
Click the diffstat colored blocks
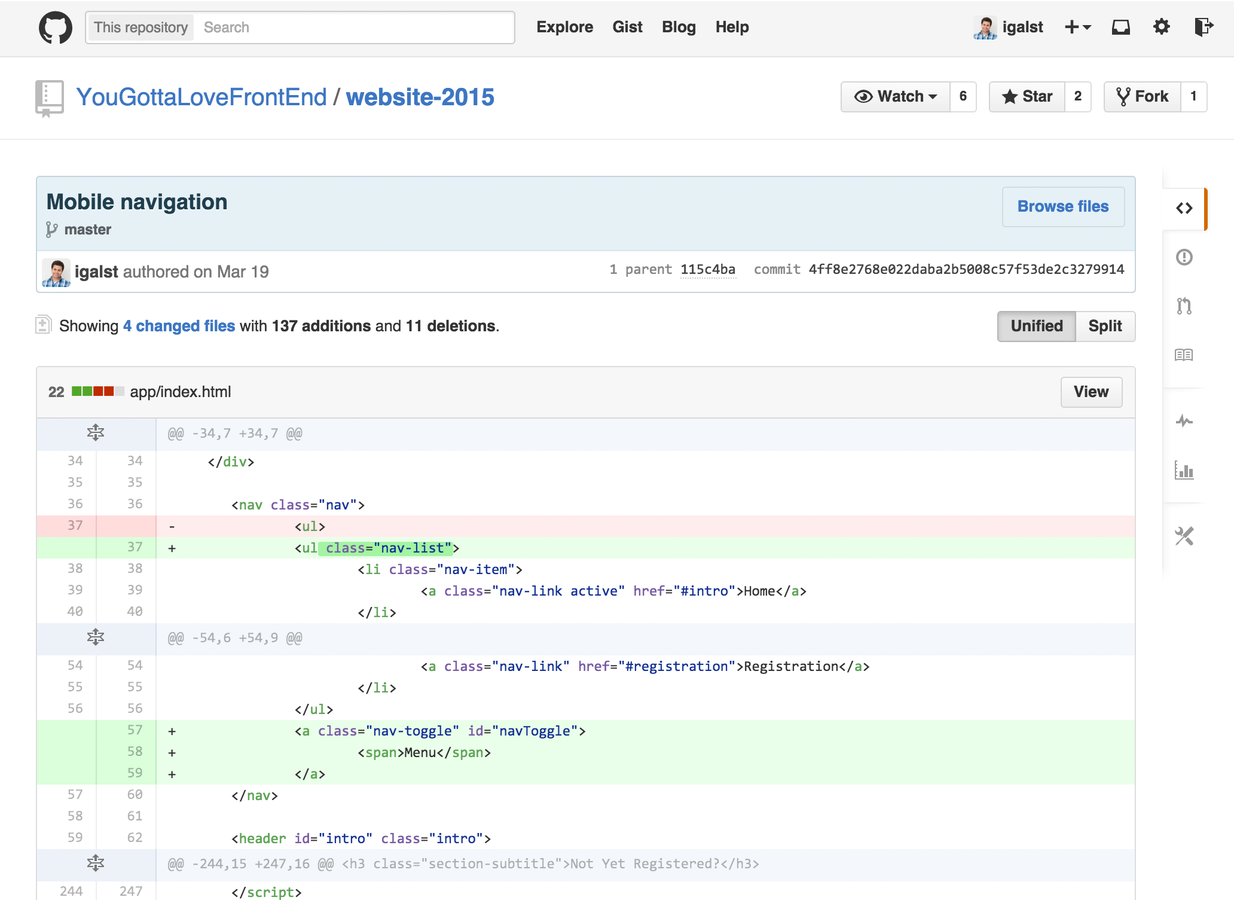pos(98,392)
